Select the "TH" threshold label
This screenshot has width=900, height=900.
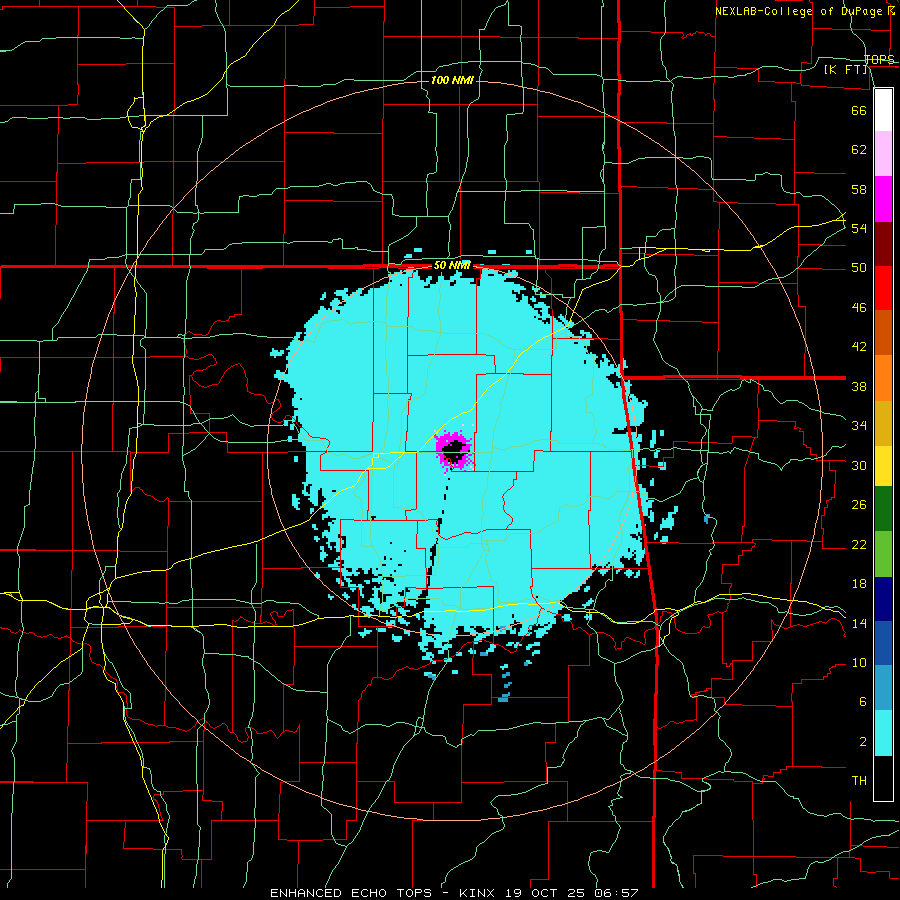[859, 781]
